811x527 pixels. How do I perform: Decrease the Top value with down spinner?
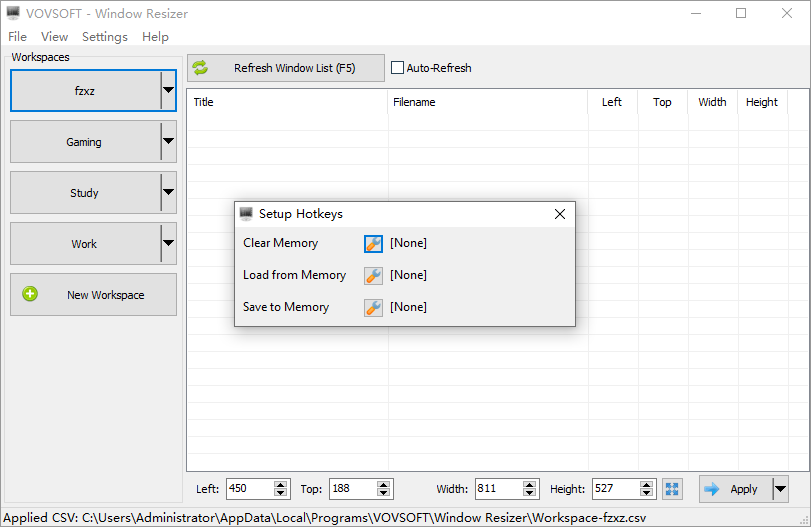(x=383, y=493)
